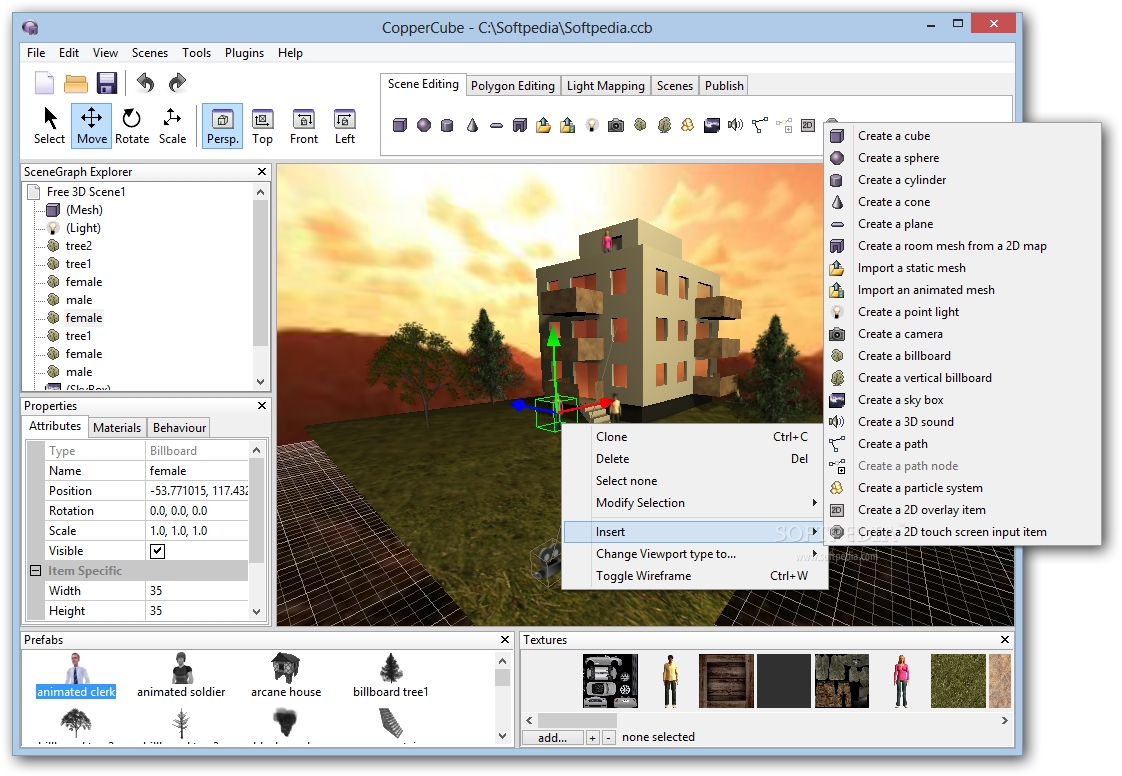1122x776 pixels.
Task: Click the sky box toolbar icon
Action: pos(712,125)
